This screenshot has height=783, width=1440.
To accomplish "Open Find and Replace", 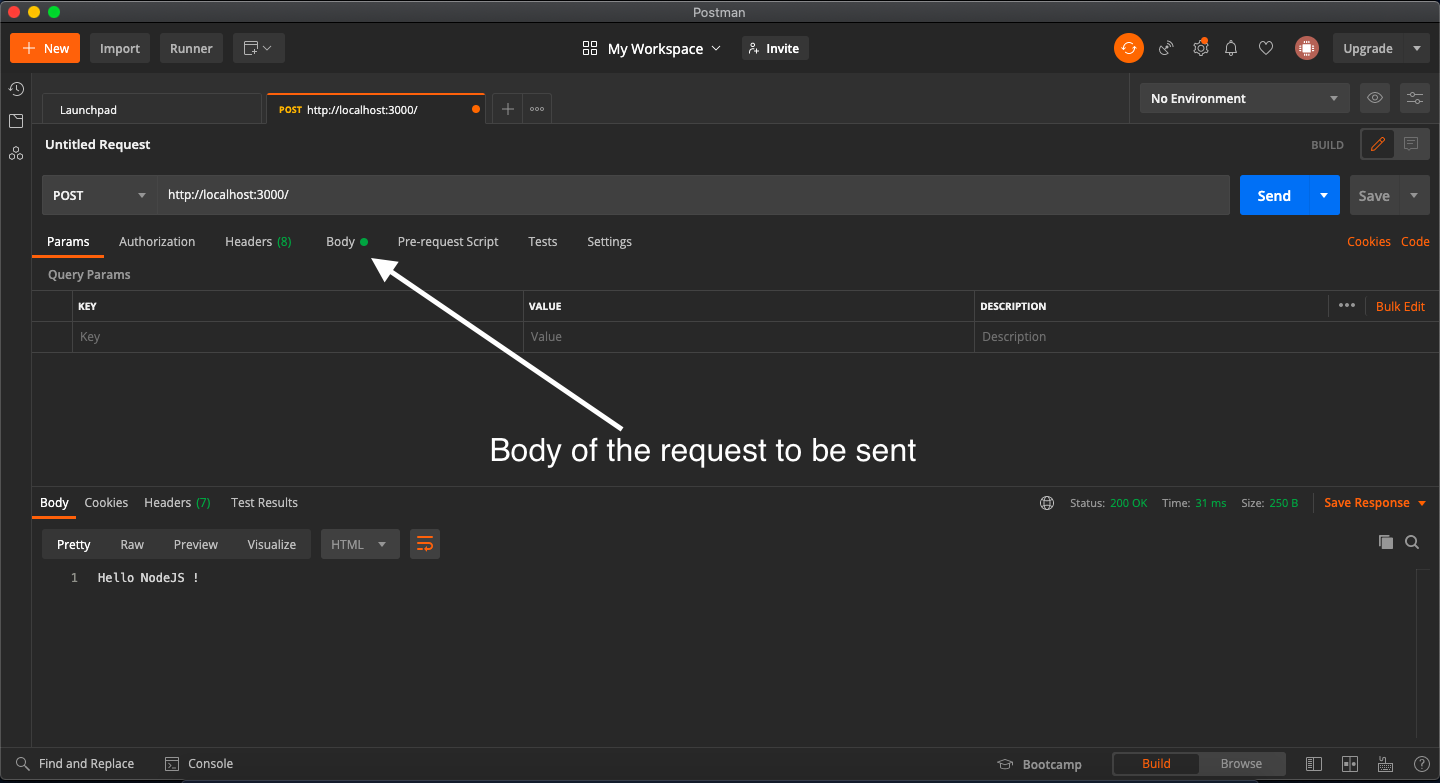I will (x=75, y=764).
